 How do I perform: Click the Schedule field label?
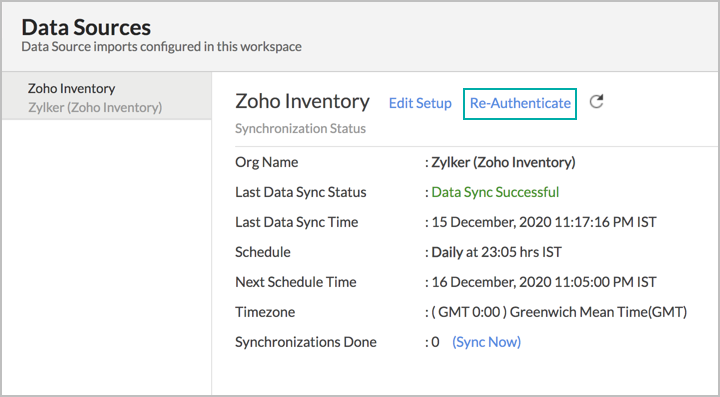[263, 252]
